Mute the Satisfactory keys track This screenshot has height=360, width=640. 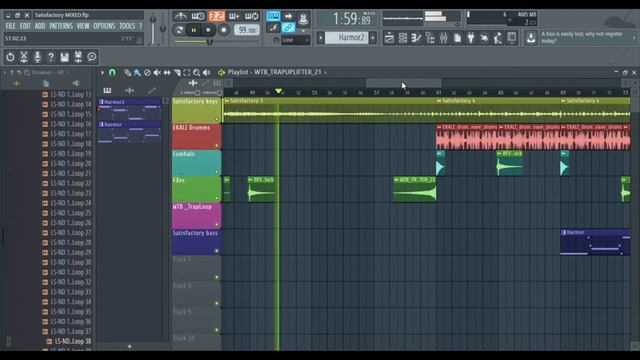pos(217,119)
